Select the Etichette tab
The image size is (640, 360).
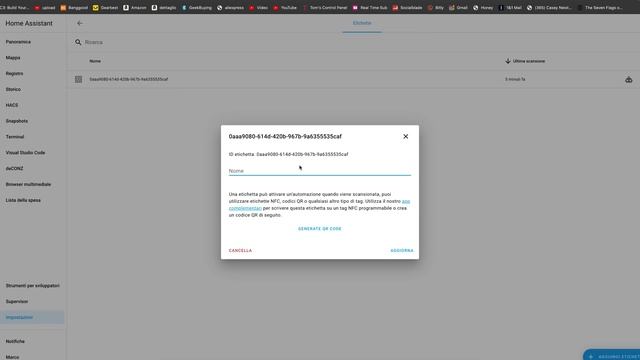coord(362,23)
